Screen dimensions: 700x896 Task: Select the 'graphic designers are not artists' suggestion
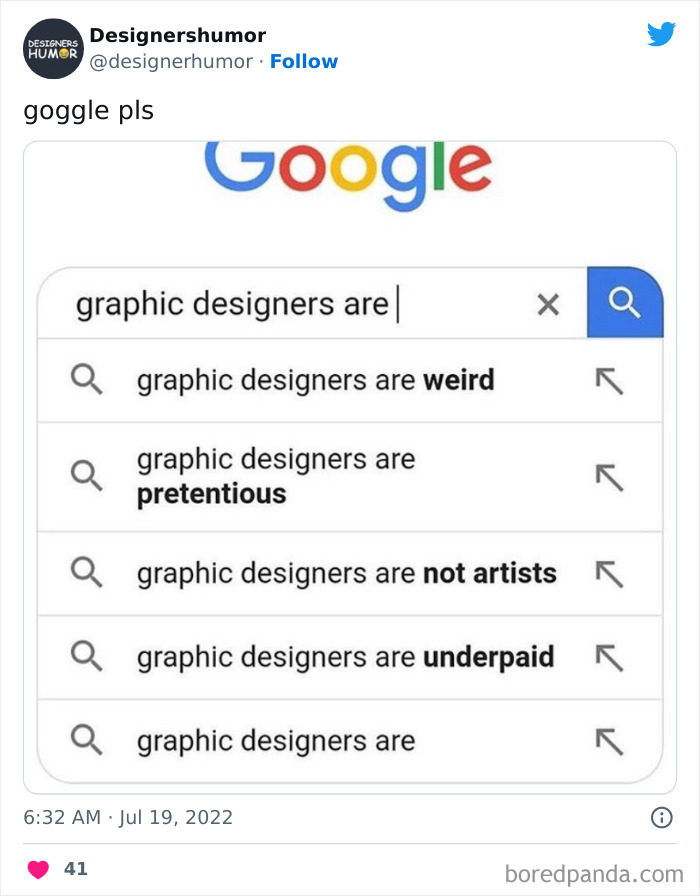tap(347, 573)
